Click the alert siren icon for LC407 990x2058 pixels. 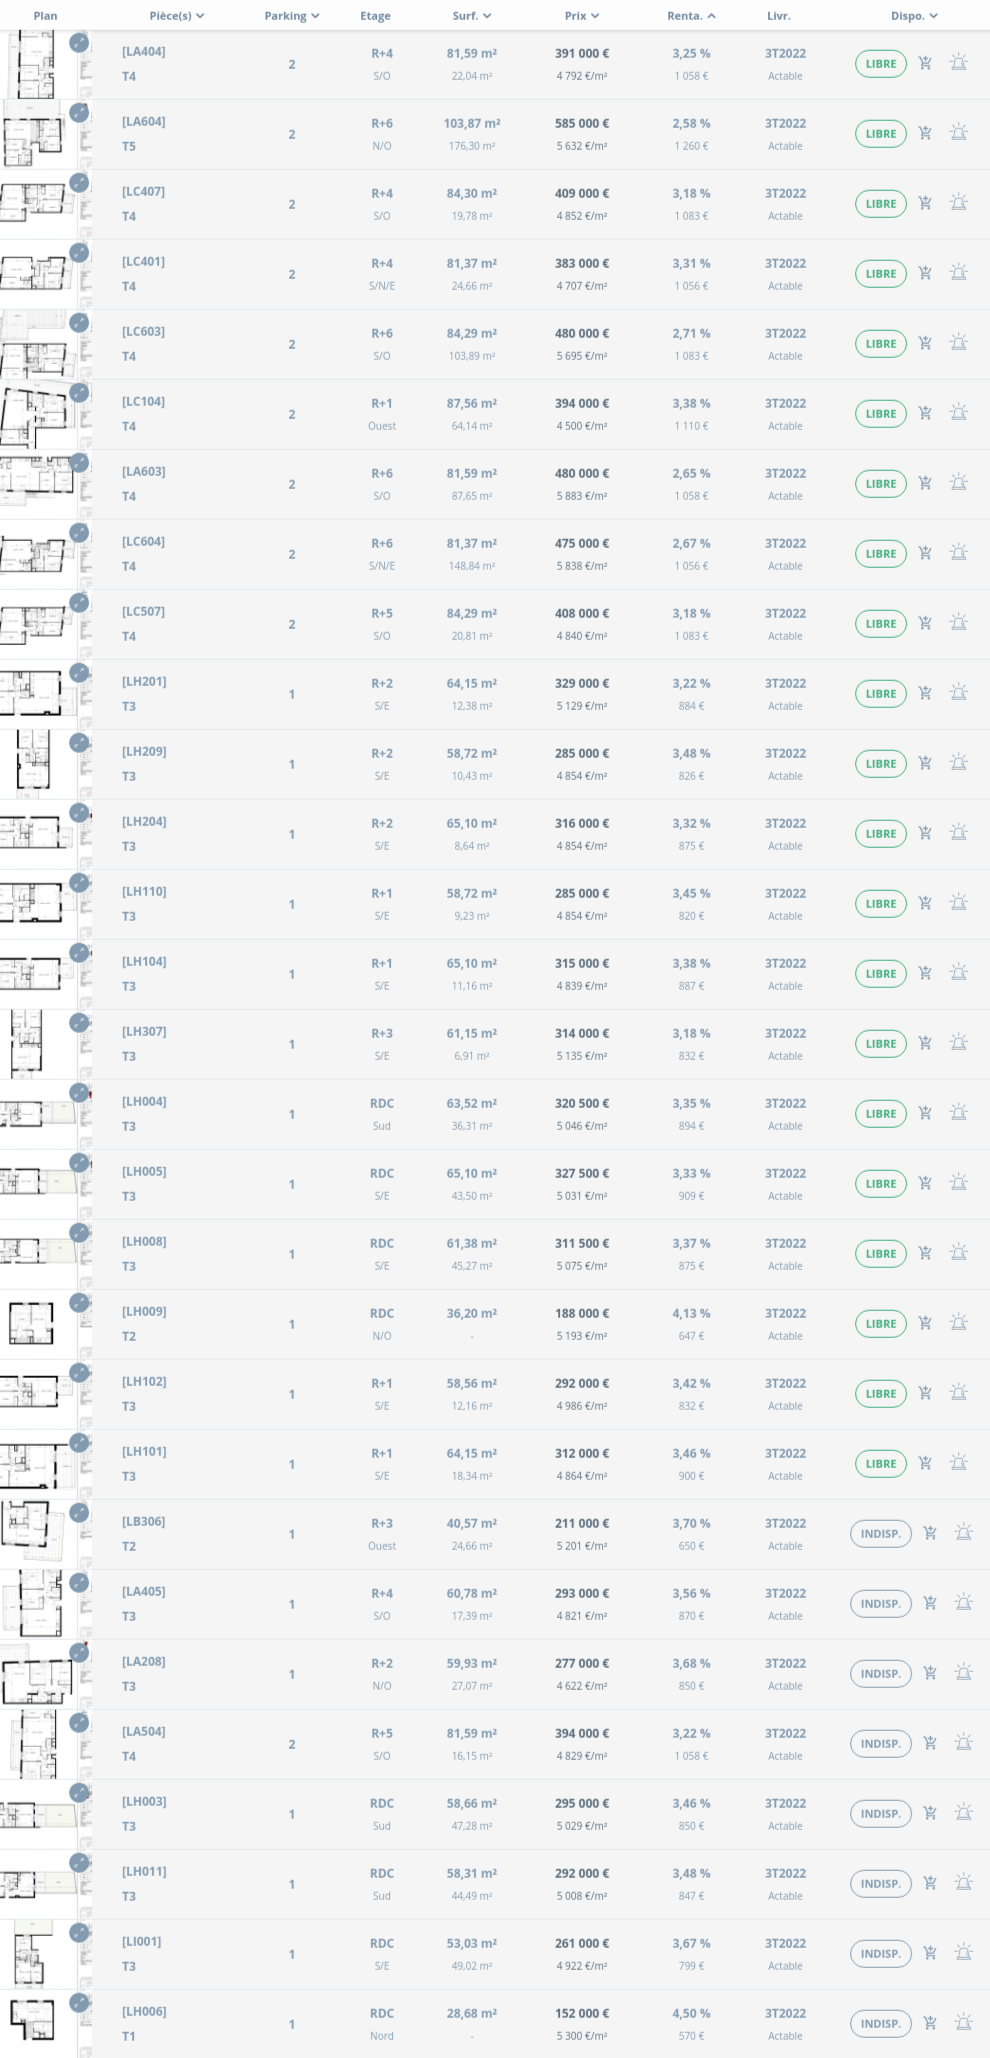pyautogui.click(x=958, y=203)
